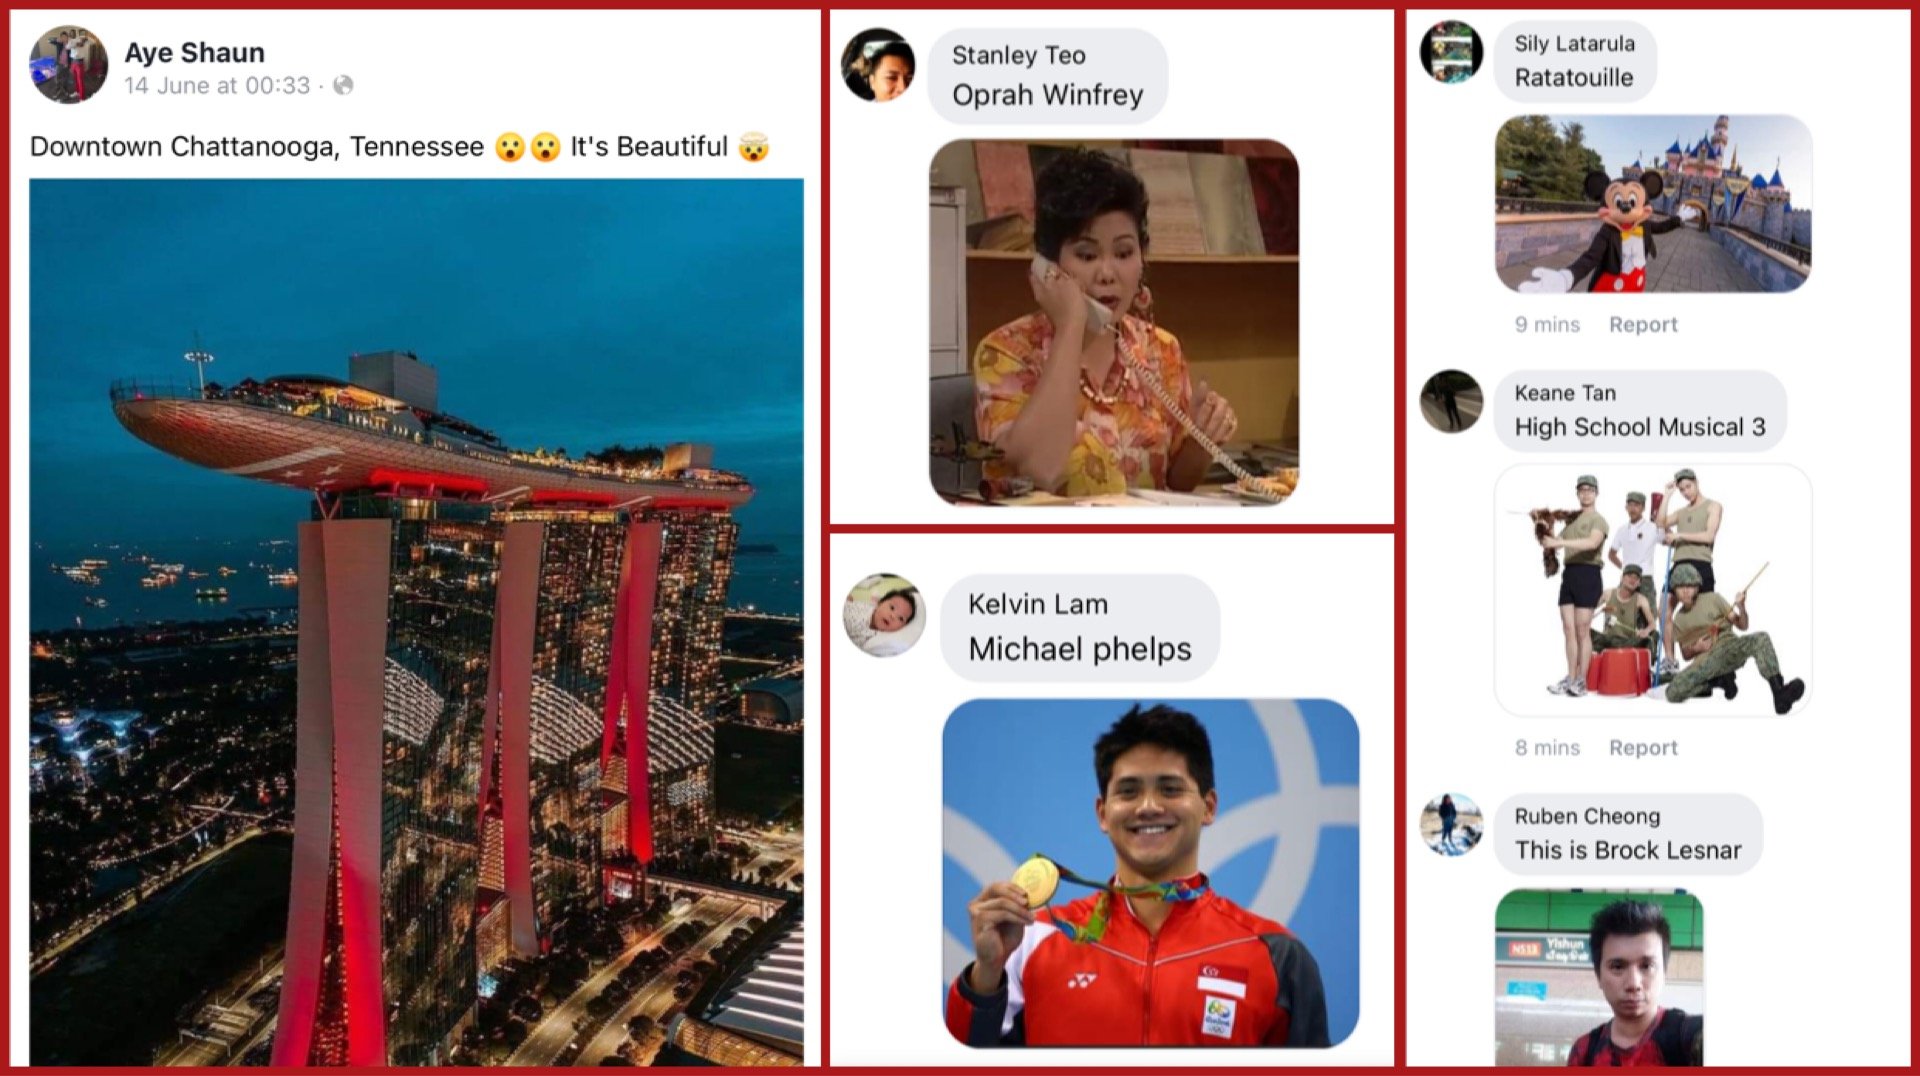Open Sily Latarula's profile avatar
1920x1076 pixels.
coord(1451,51)
